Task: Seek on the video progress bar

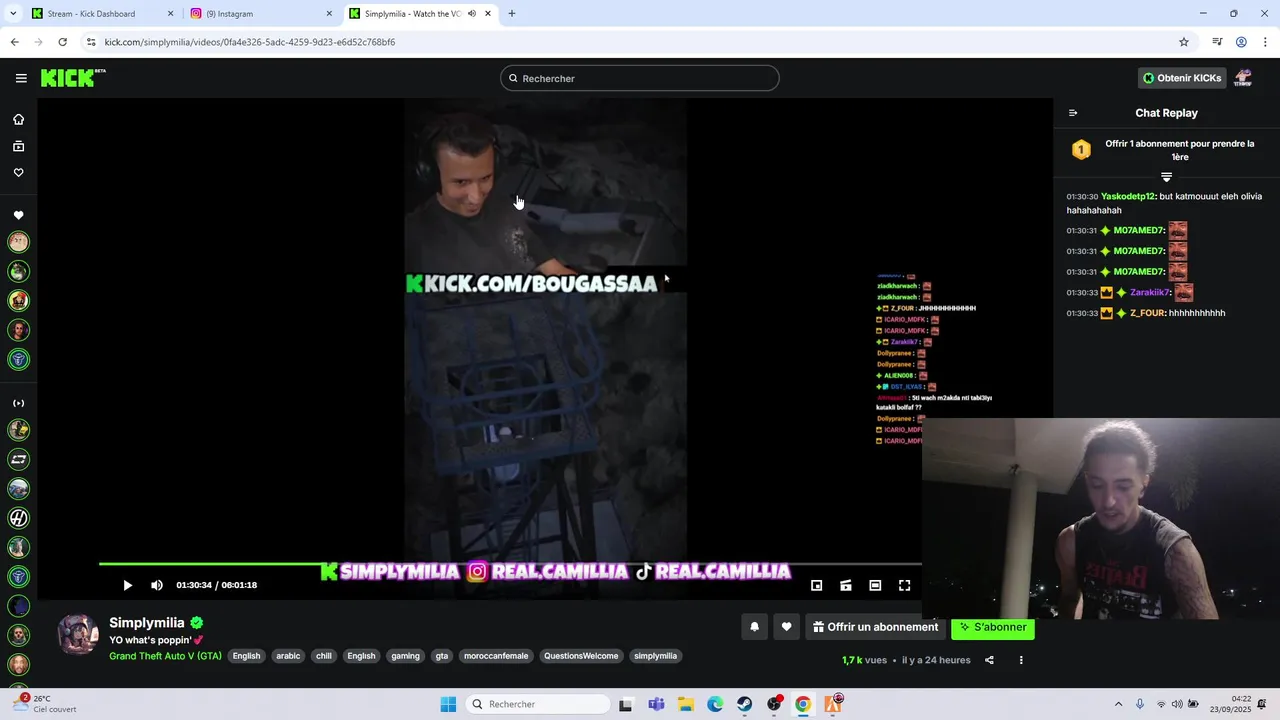Action: click(510, 565)
